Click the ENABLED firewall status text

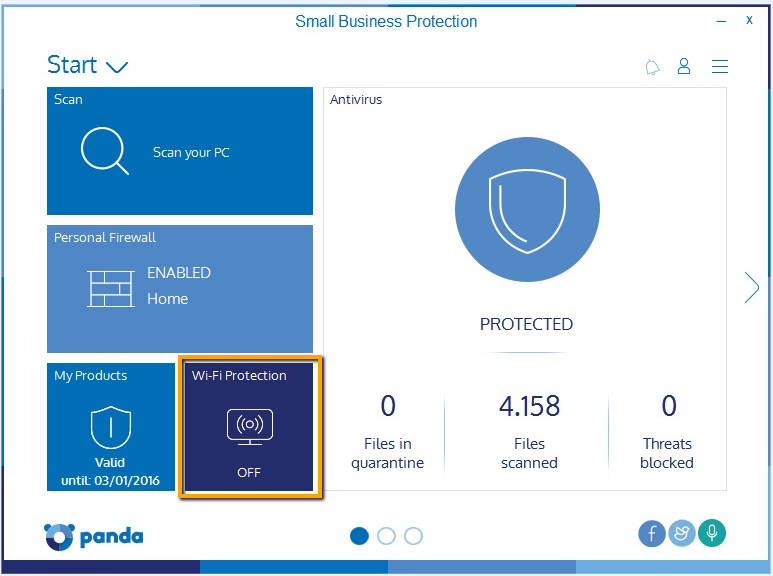[179, 273]
